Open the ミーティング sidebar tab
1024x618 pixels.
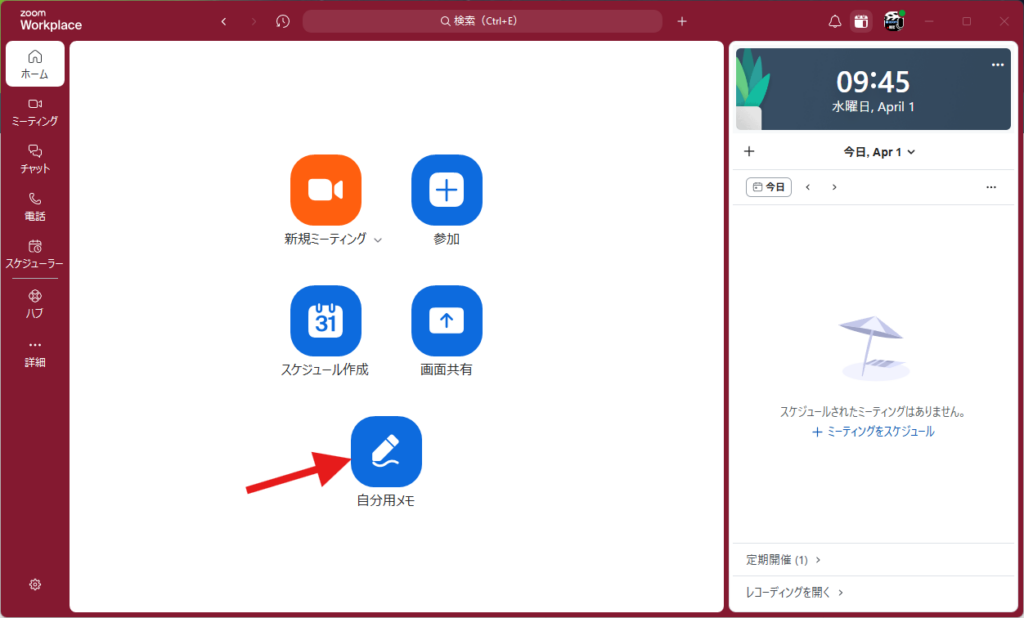pos(35,111)
